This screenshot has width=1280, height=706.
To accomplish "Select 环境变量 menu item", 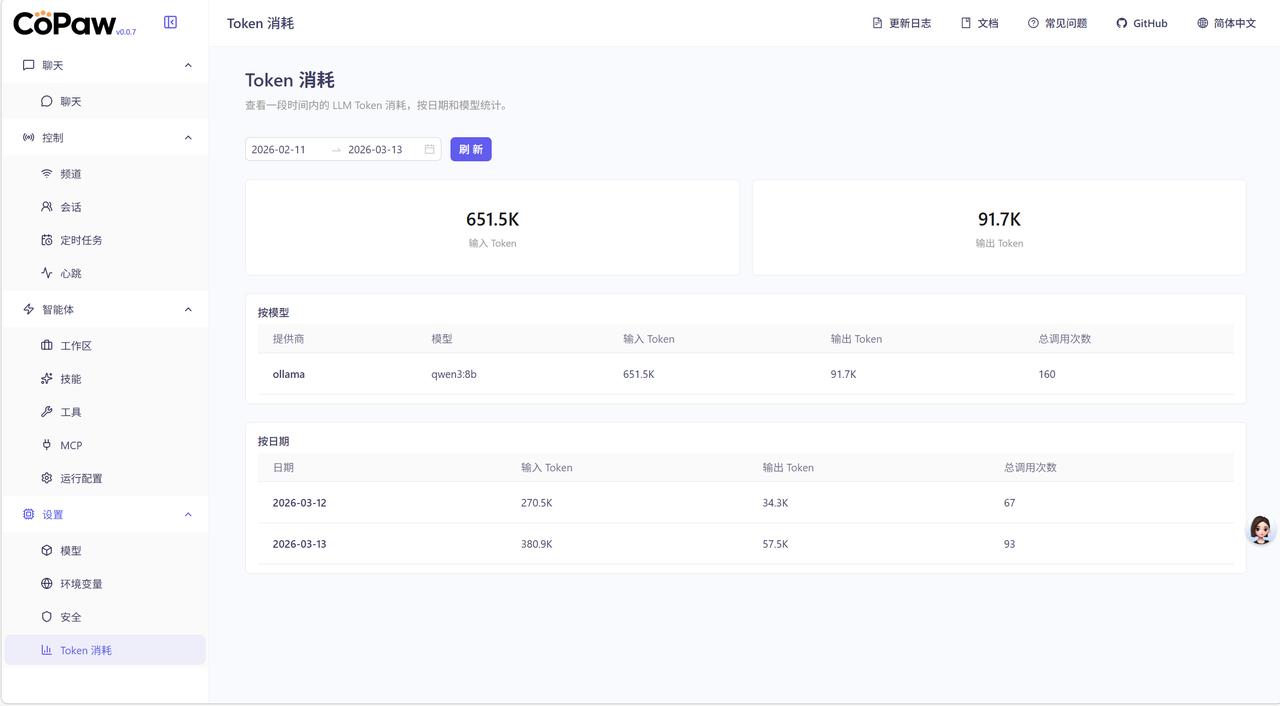I will 80,584.
